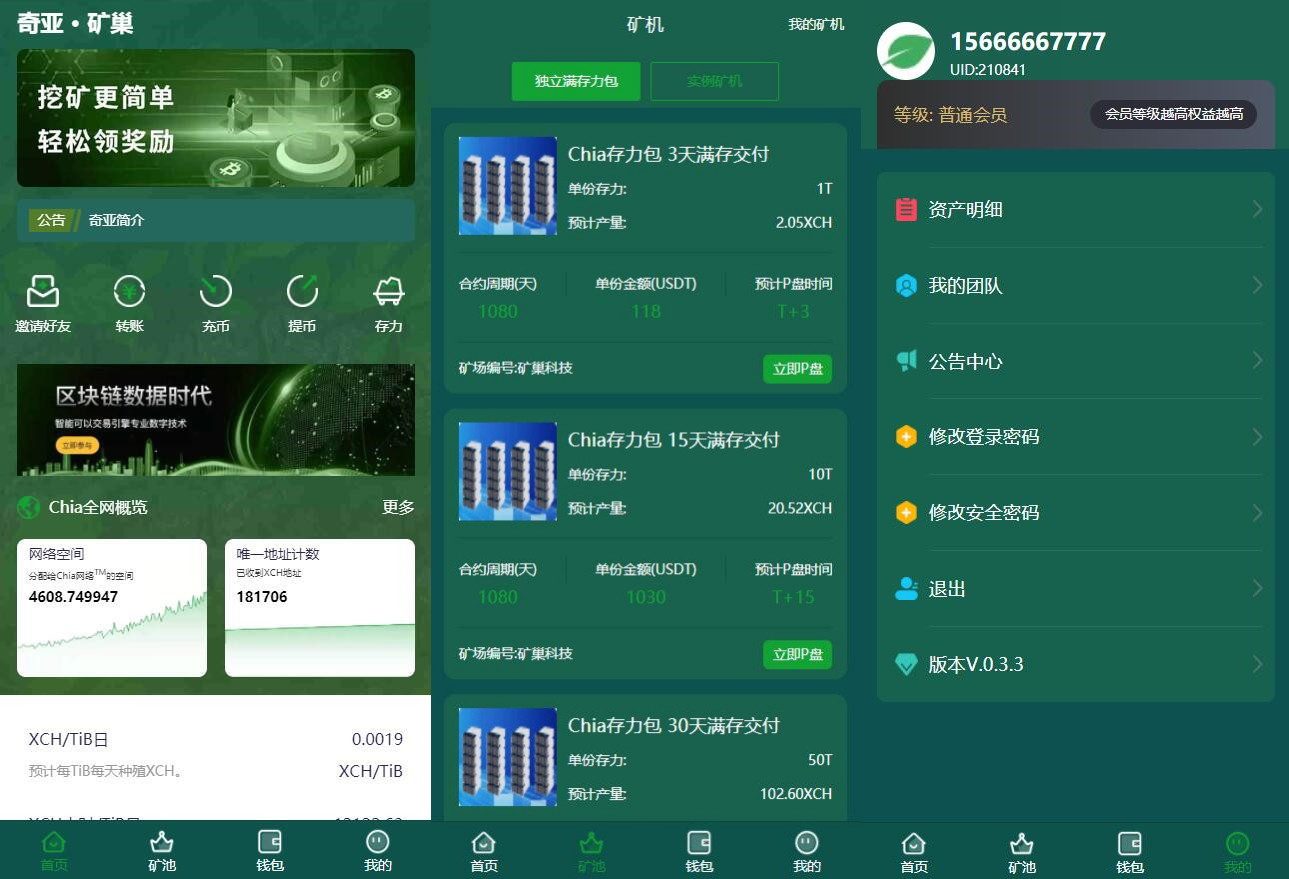The image size is (1289, 879).
Task: Click the phone number 15666667777
Action: click(1028, 42)
